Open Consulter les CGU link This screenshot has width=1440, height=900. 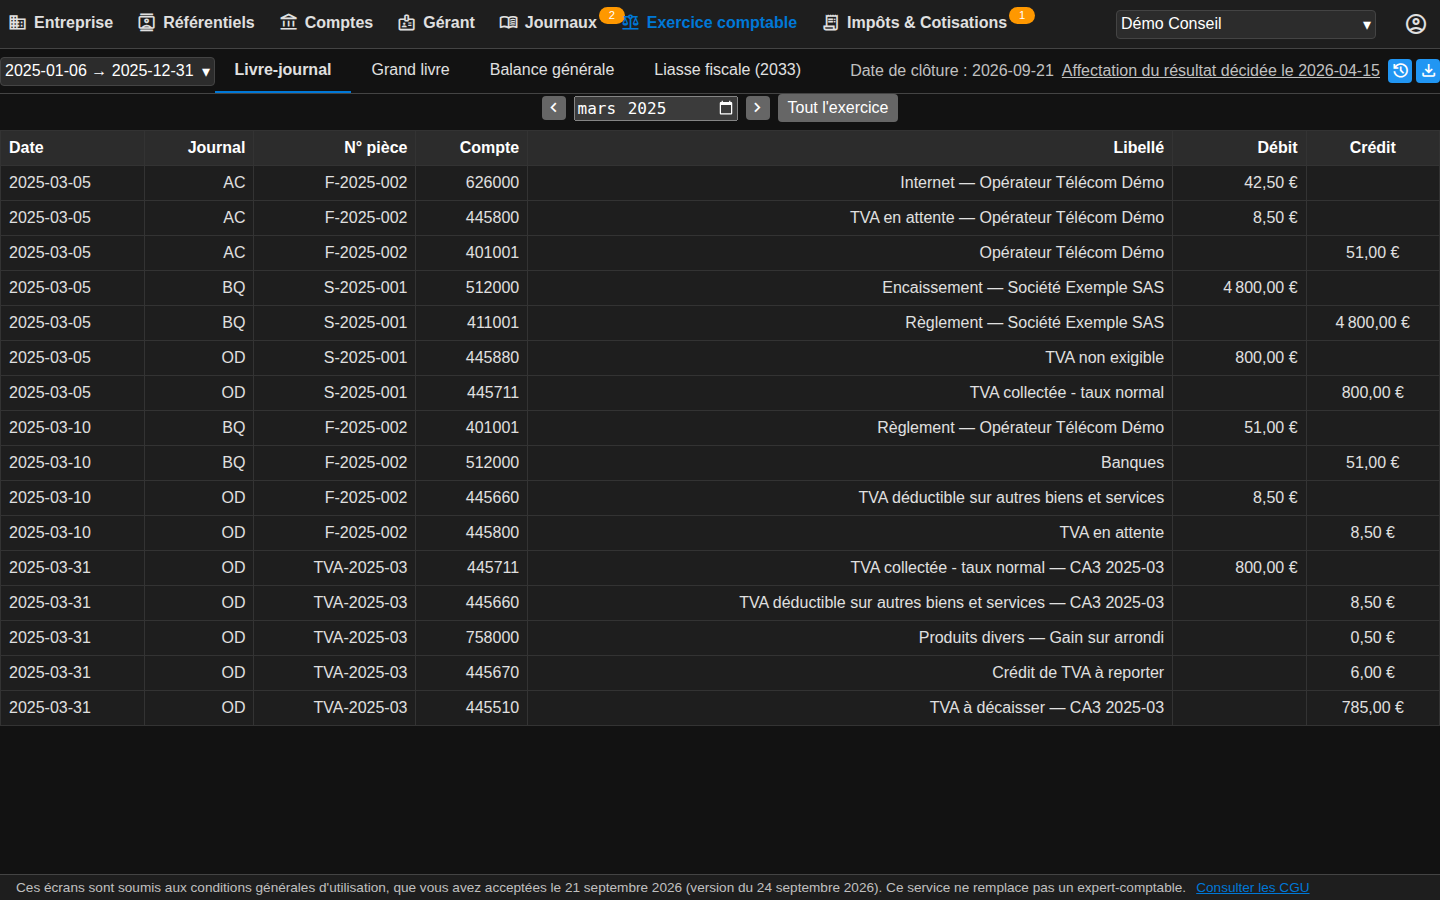(1252, 888)
